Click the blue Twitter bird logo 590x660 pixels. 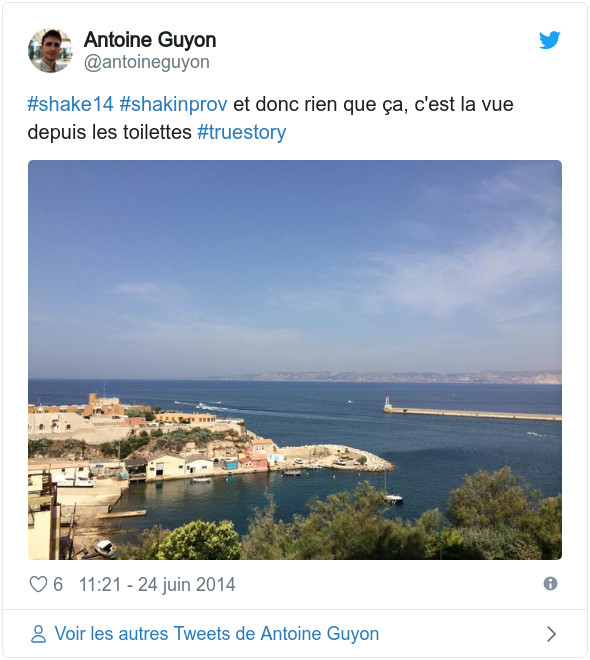pyautogui.click(x=550, y=40)
